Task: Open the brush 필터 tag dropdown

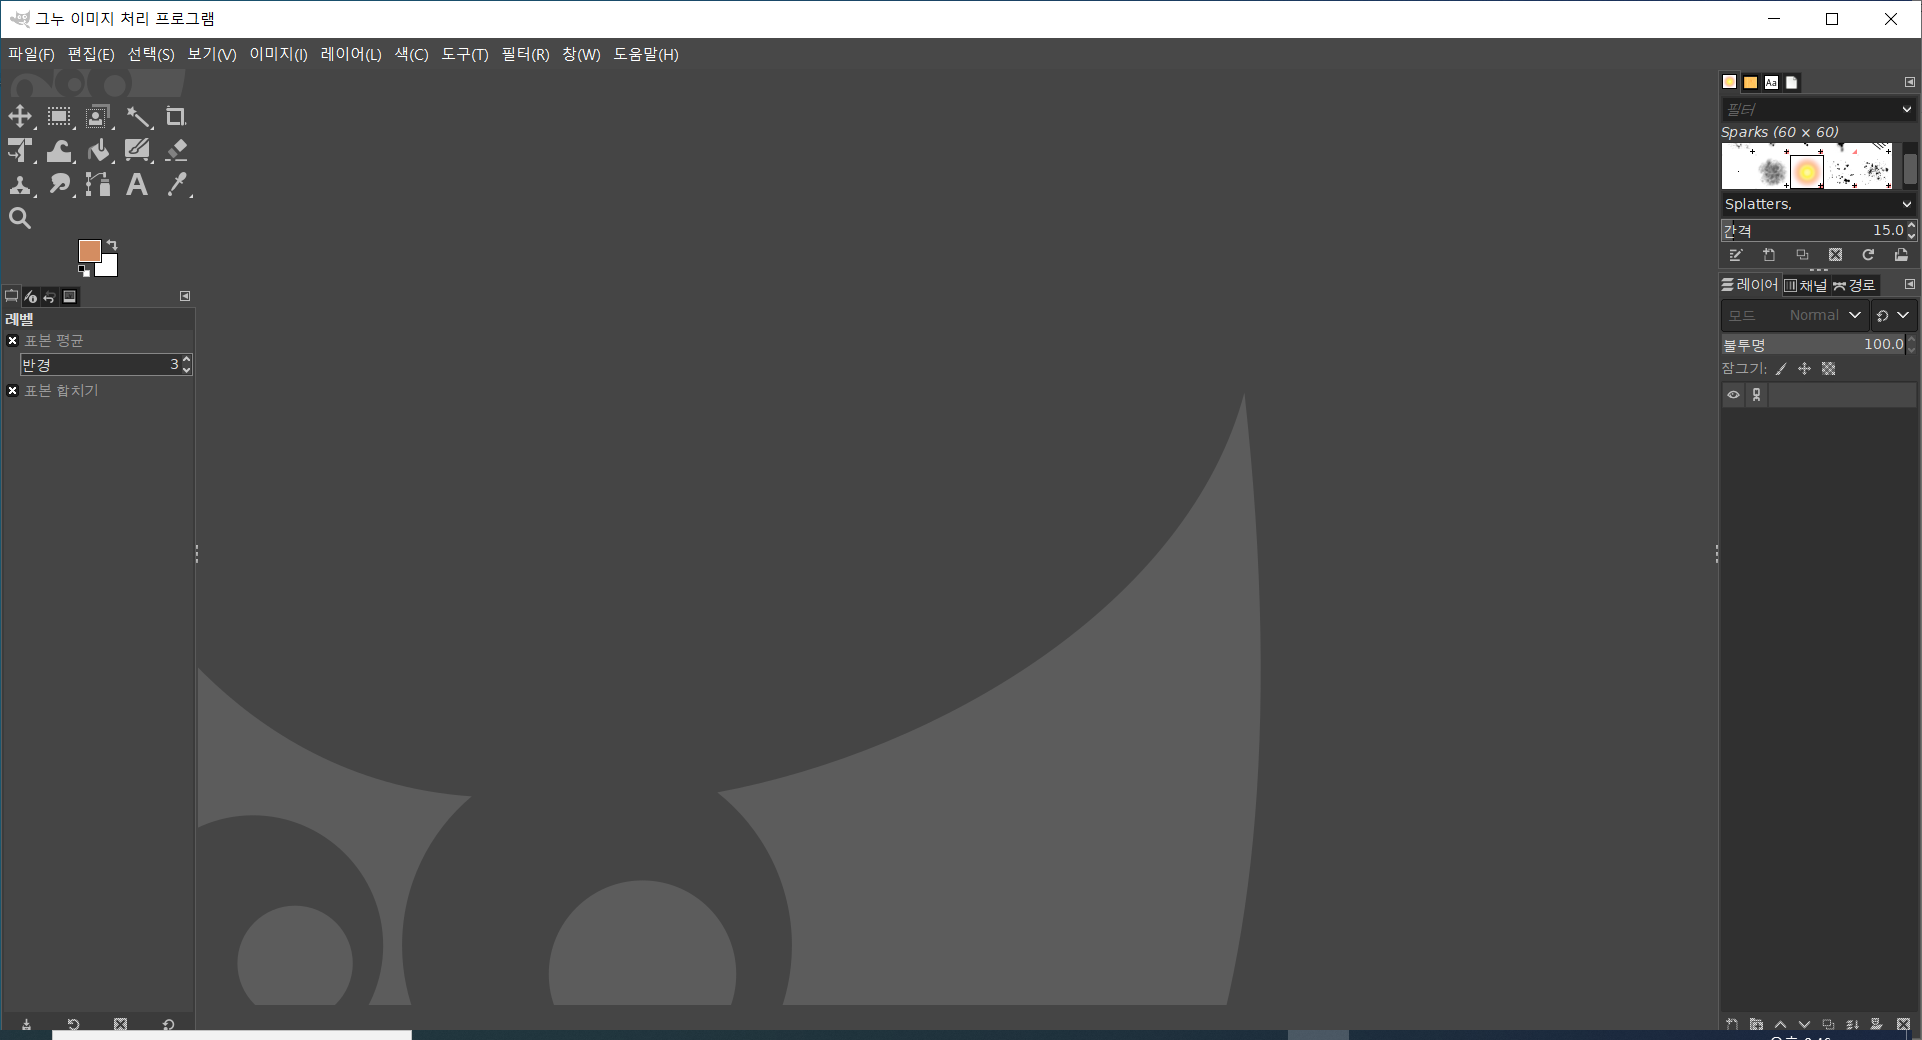Action: pos(1907,109)
